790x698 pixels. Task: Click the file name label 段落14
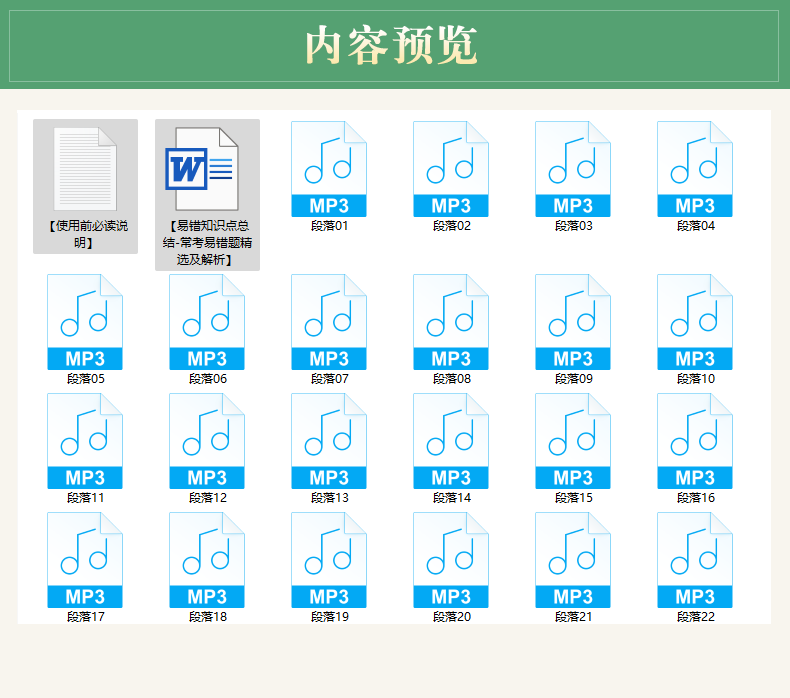[x=451, y=497]
